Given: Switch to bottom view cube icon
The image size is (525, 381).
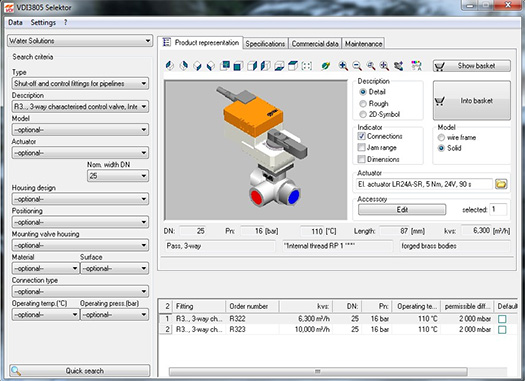Looking at the screenshot, I should [279, 66].
